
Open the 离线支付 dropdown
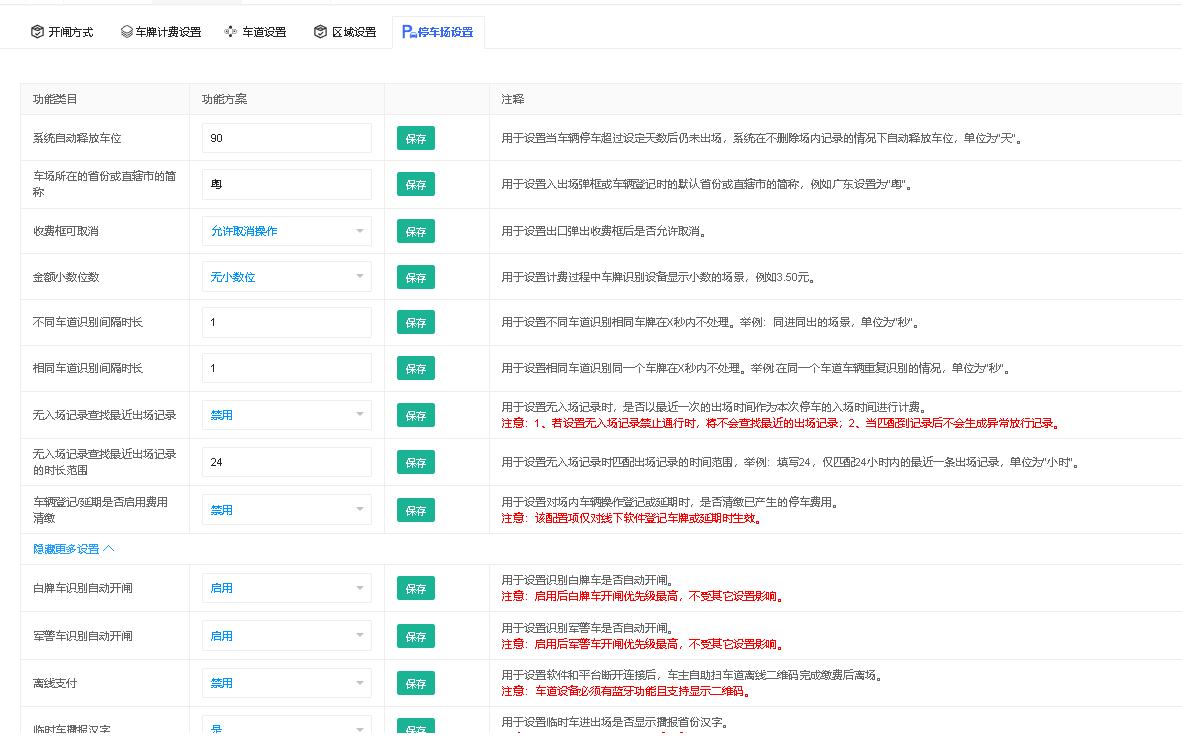(x=286, y=683)
